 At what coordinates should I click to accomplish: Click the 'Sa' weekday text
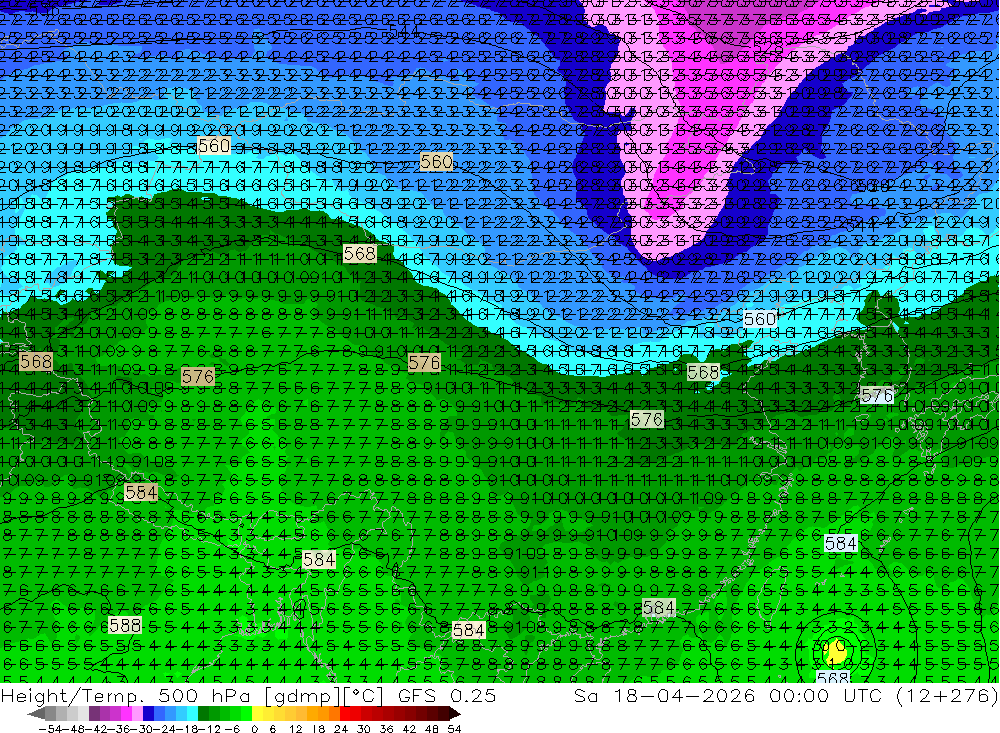pyautogui.click(x=586, y=695)
